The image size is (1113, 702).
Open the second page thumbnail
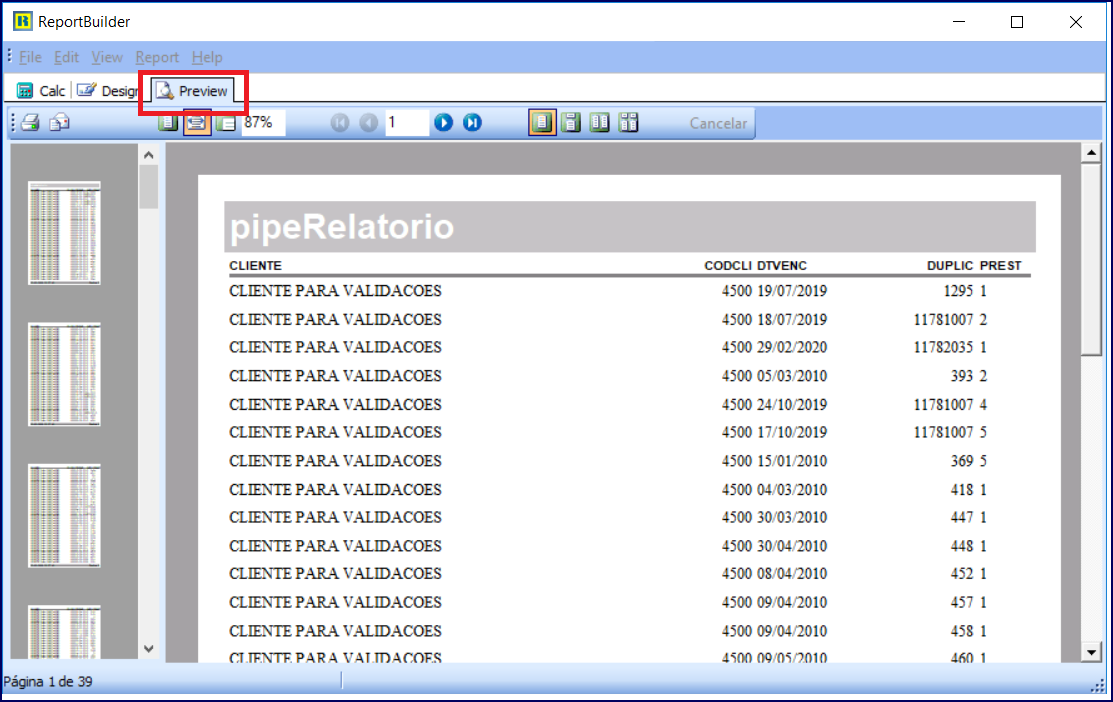tap(65, 374)
